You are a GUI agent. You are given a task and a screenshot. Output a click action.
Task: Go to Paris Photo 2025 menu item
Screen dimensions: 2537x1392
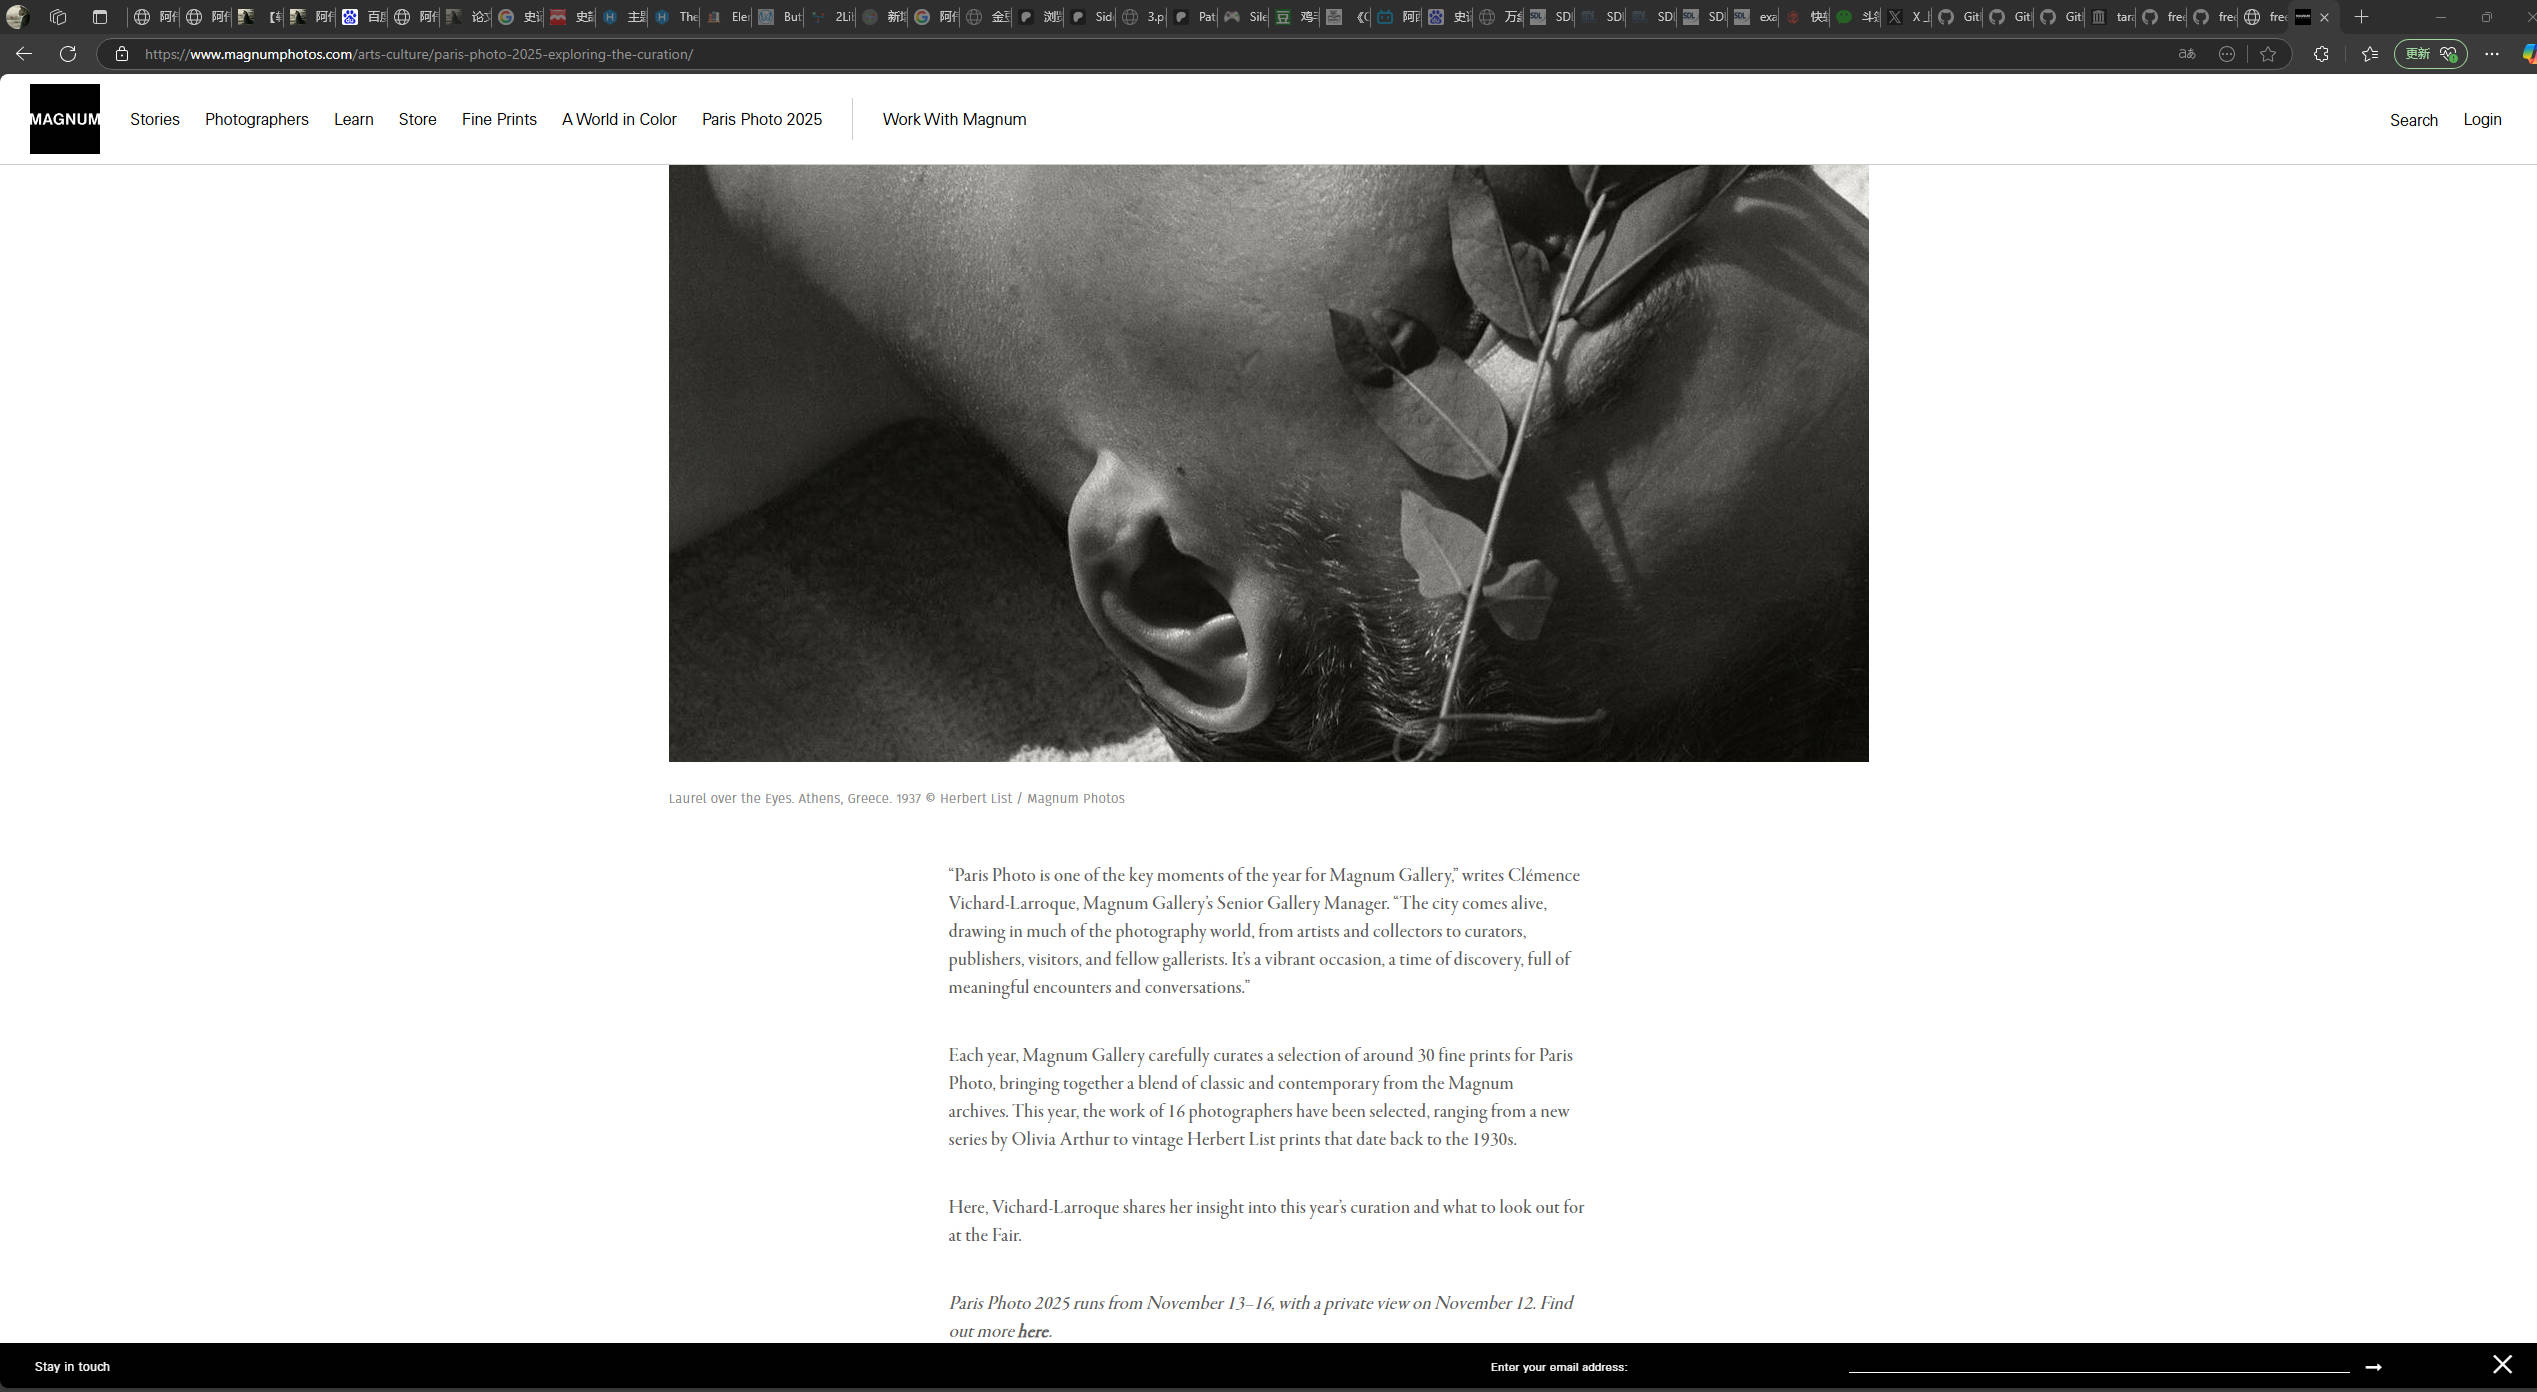click(x=761, y=119)
